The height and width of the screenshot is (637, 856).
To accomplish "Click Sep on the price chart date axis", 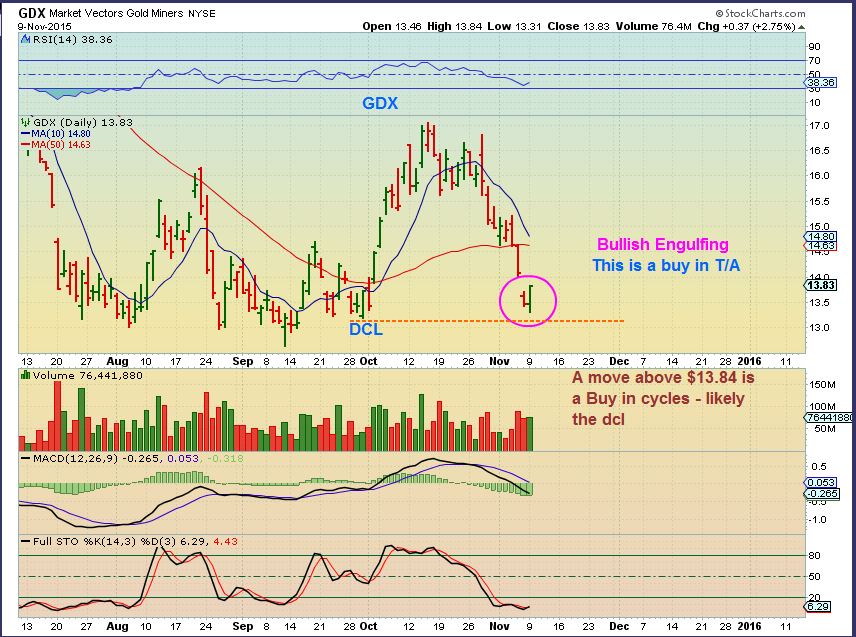I will click(x=242, y=361).
